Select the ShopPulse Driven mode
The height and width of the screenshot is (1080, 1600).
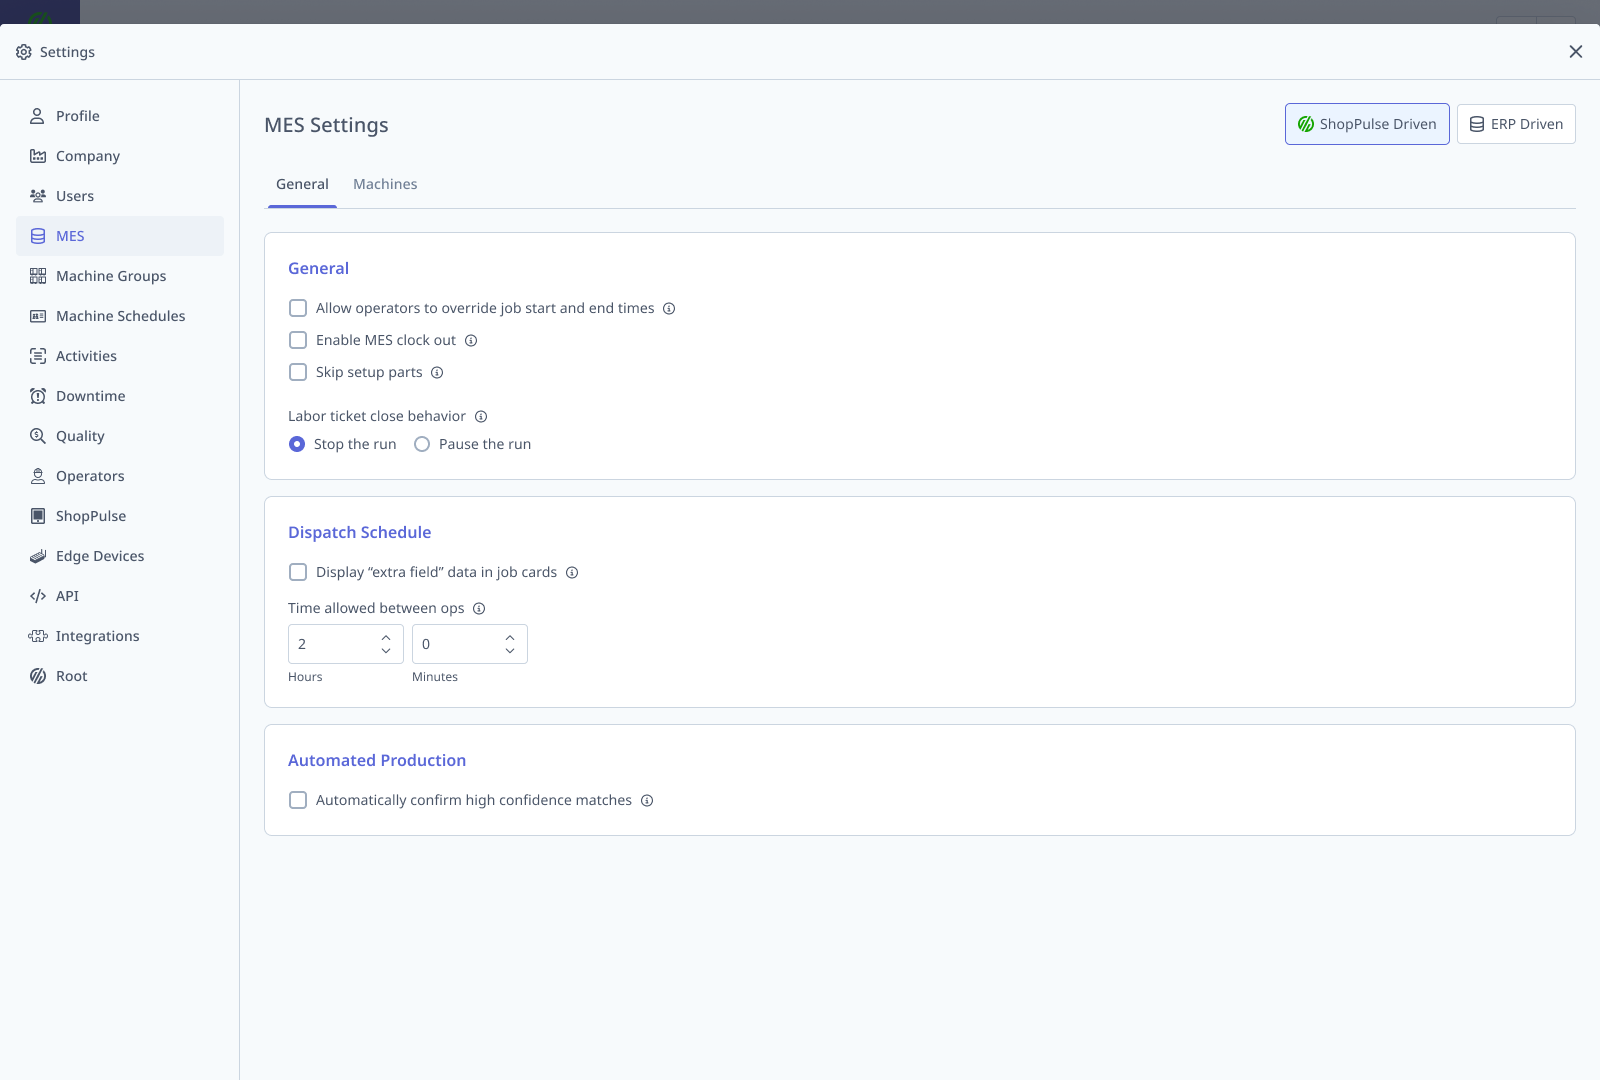click(1367, 124)
